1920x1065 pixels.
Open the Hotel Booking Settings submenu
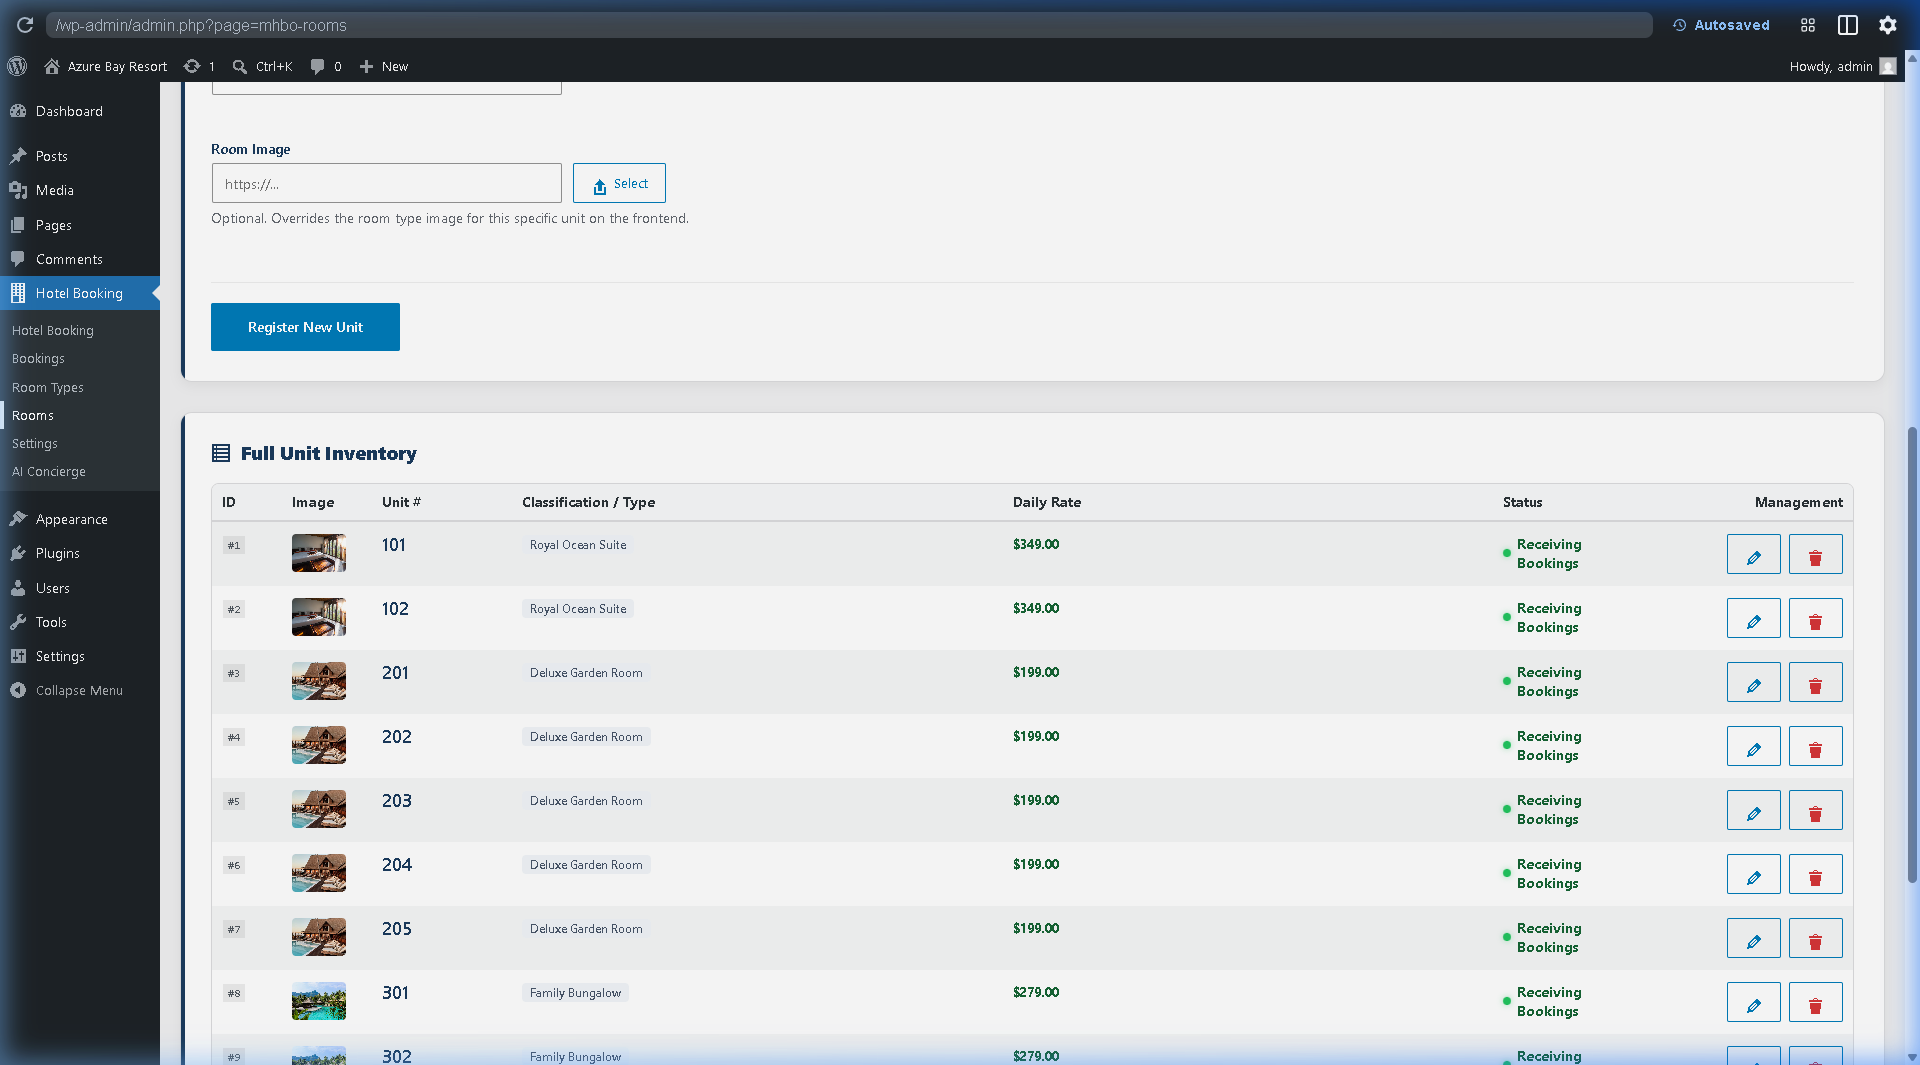pos(35,443)
